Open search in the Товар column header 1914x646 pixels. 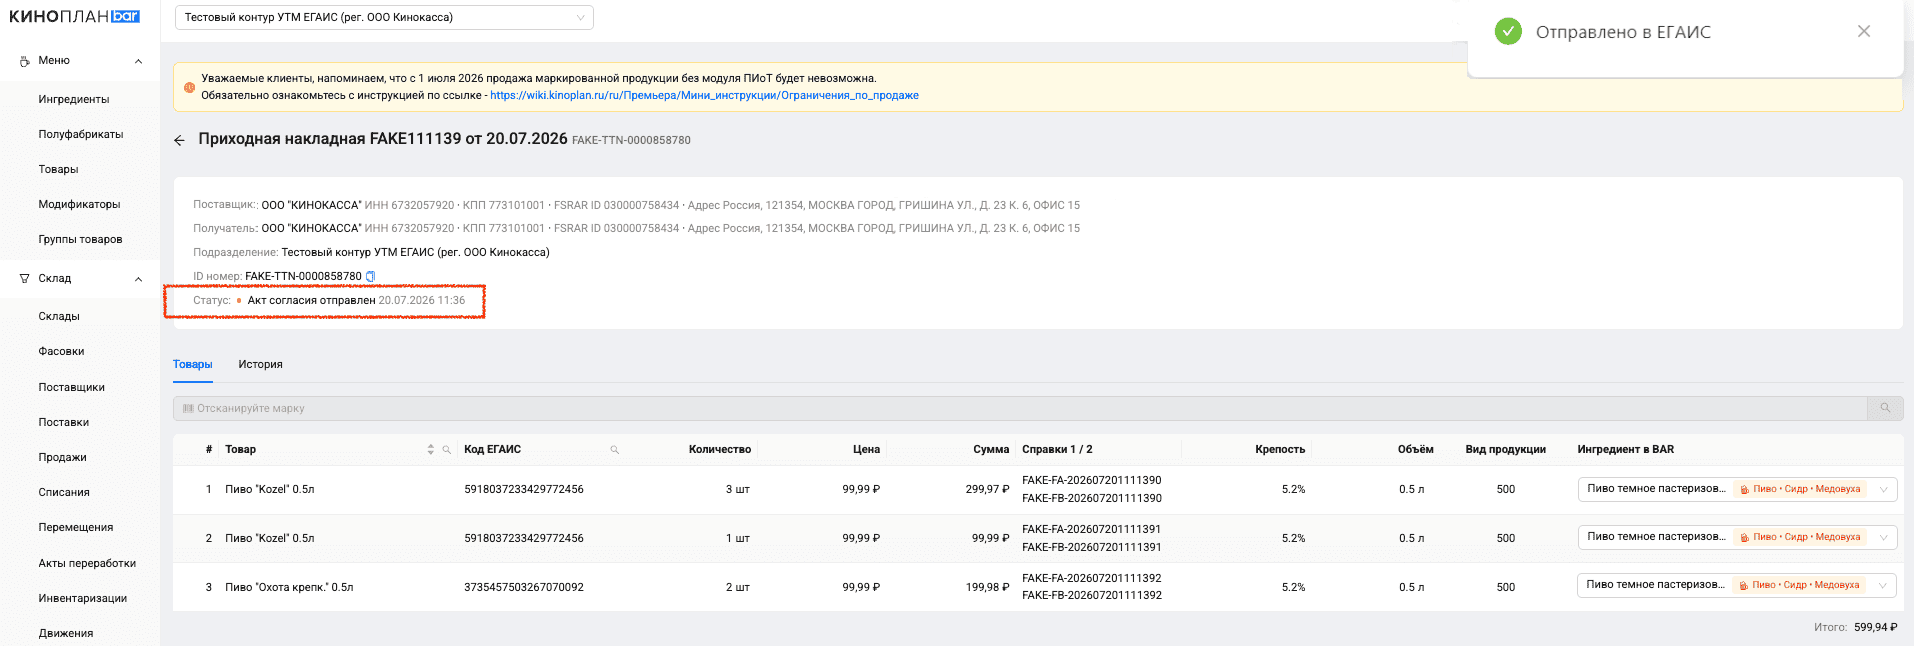click(x=447, y=450)
